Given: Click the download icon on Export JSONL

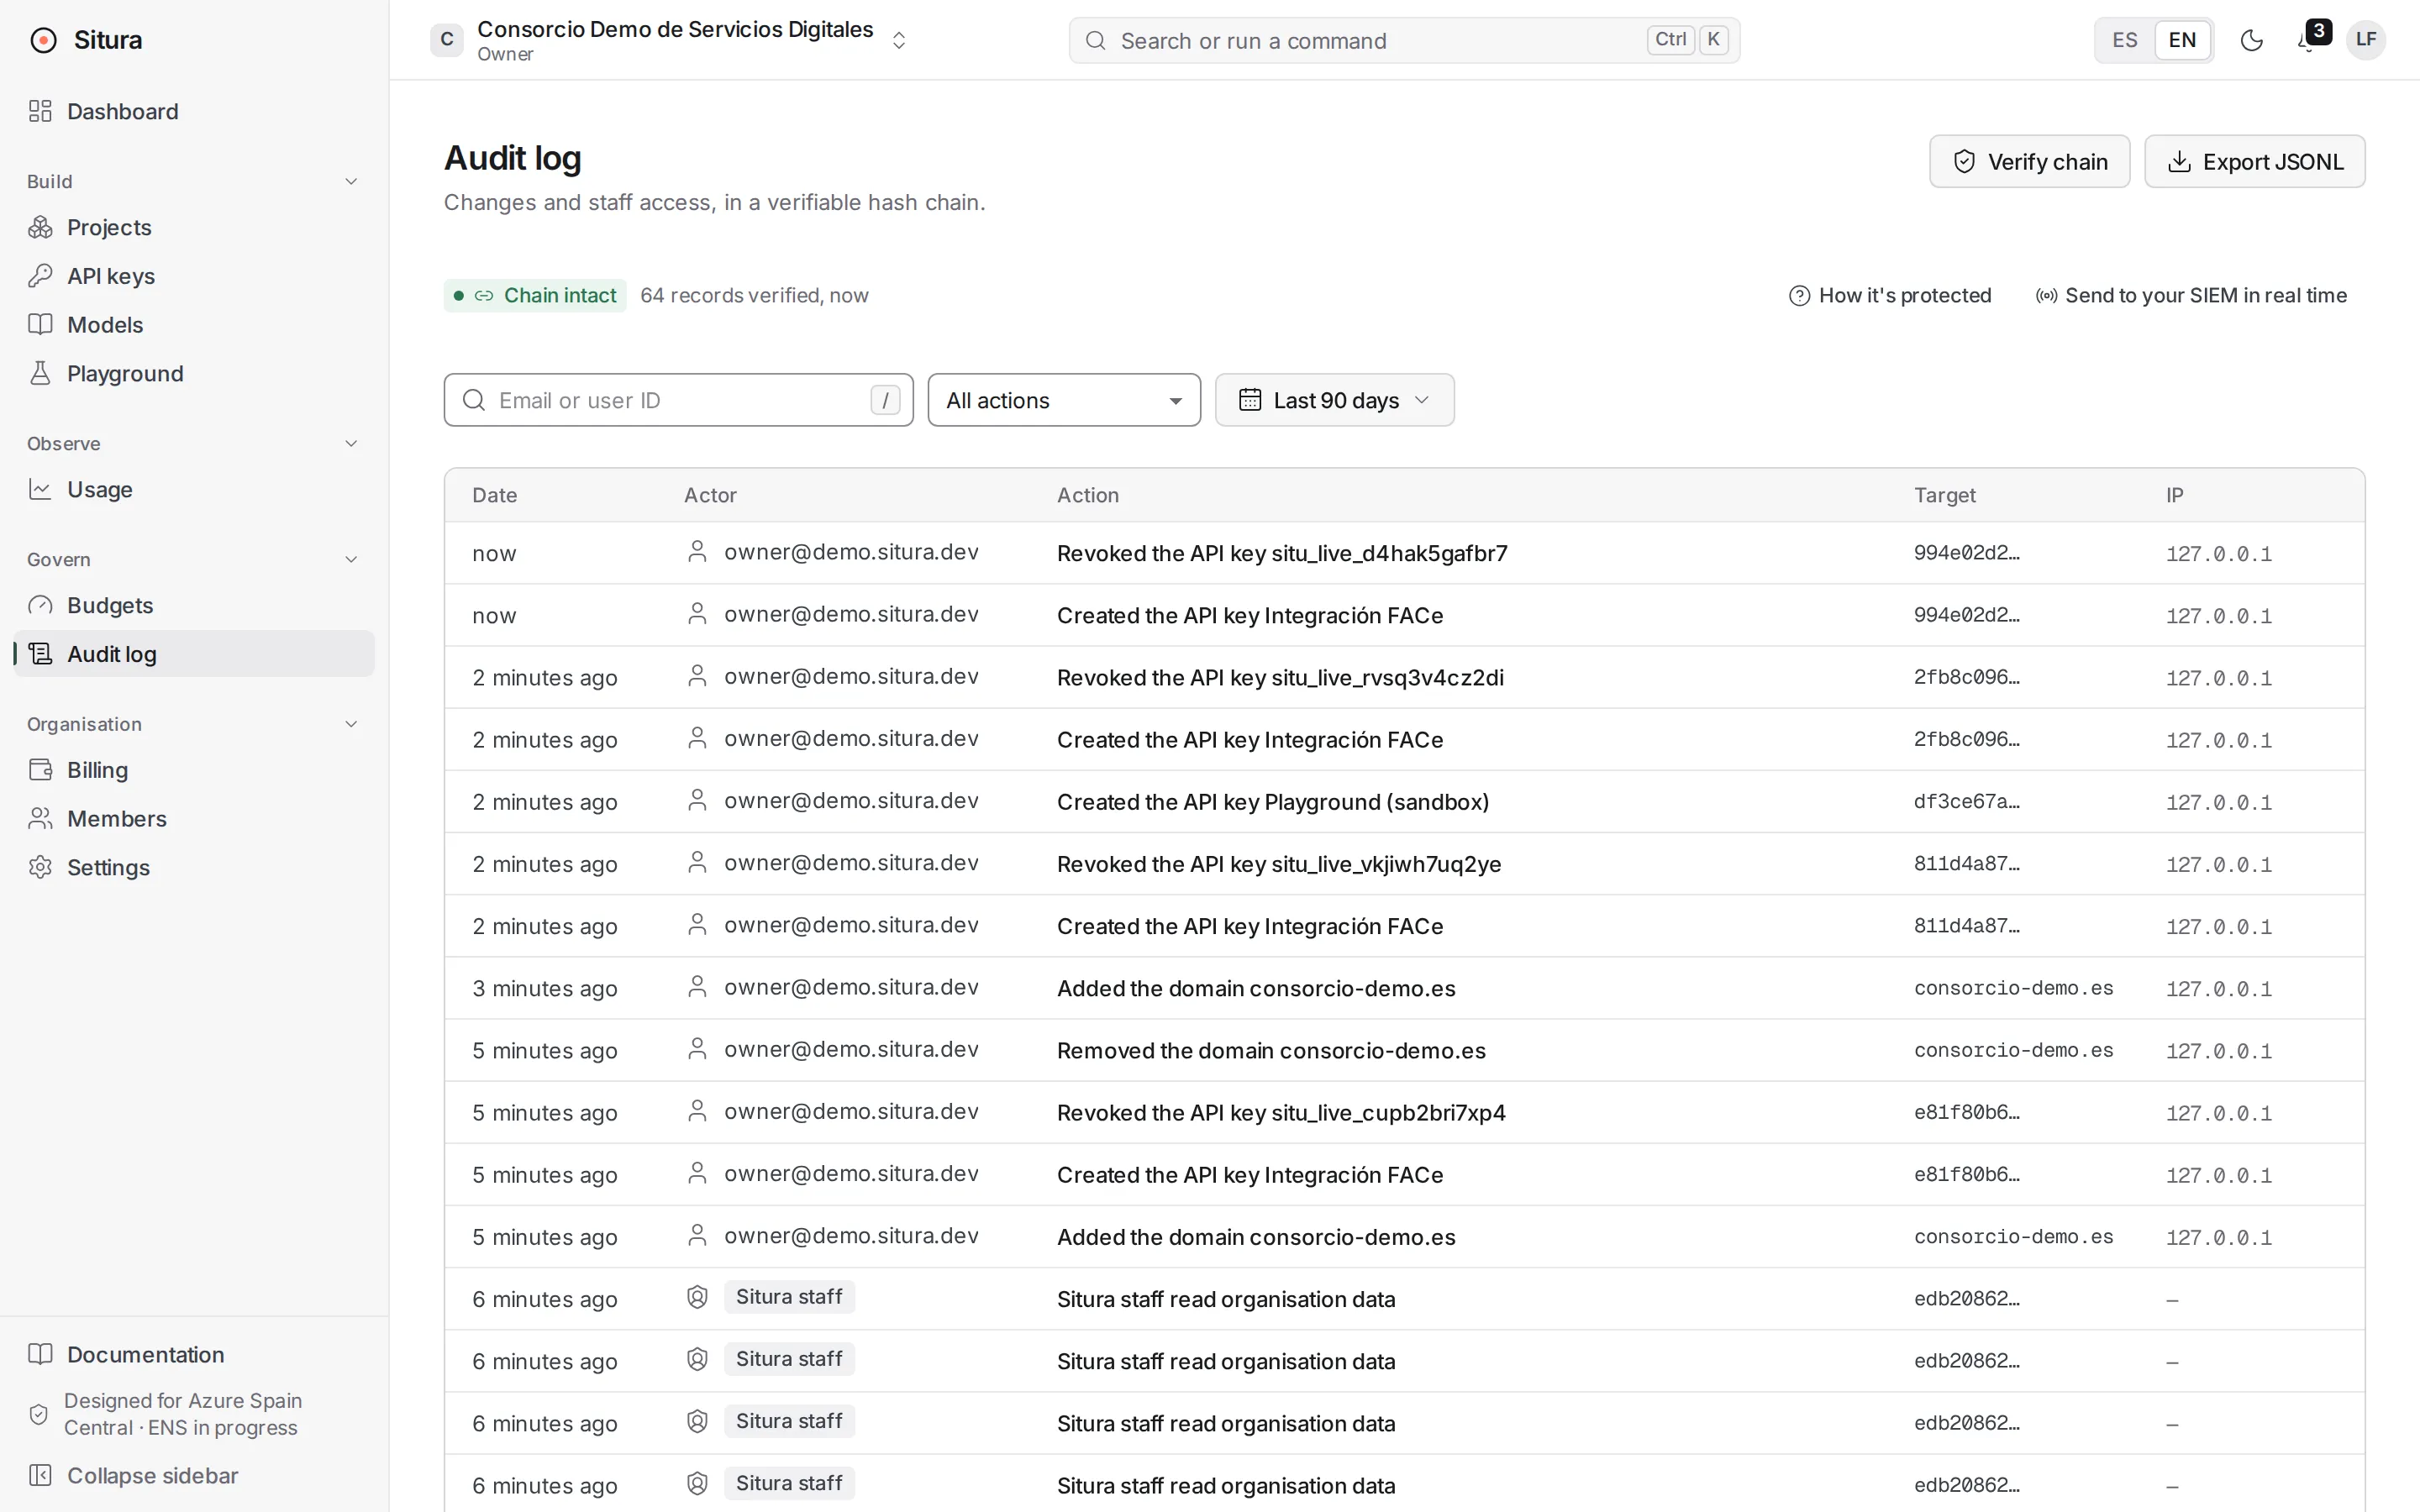Looking at the screenshot, I should (2179, 162).
